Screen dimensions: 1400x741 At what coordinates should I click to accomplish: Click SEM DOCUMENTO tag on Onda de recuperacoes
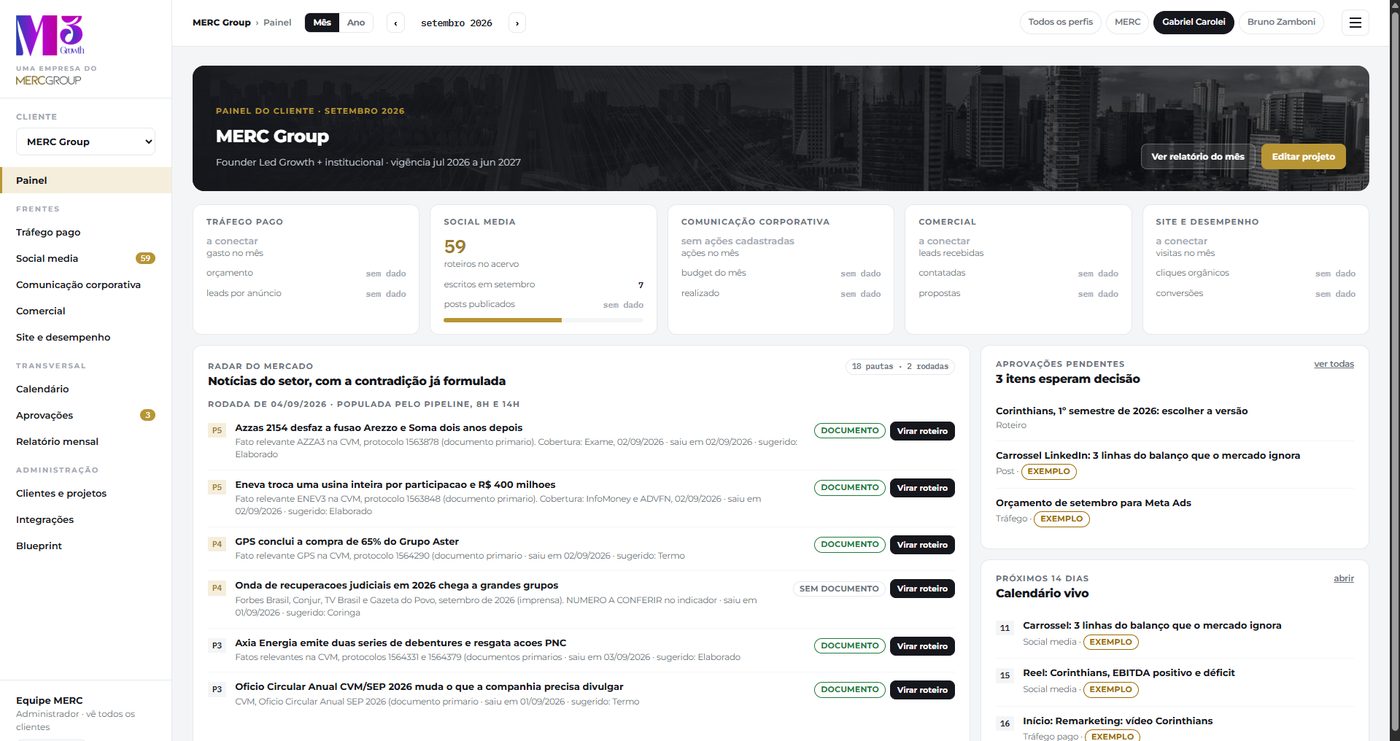point(840,589)
